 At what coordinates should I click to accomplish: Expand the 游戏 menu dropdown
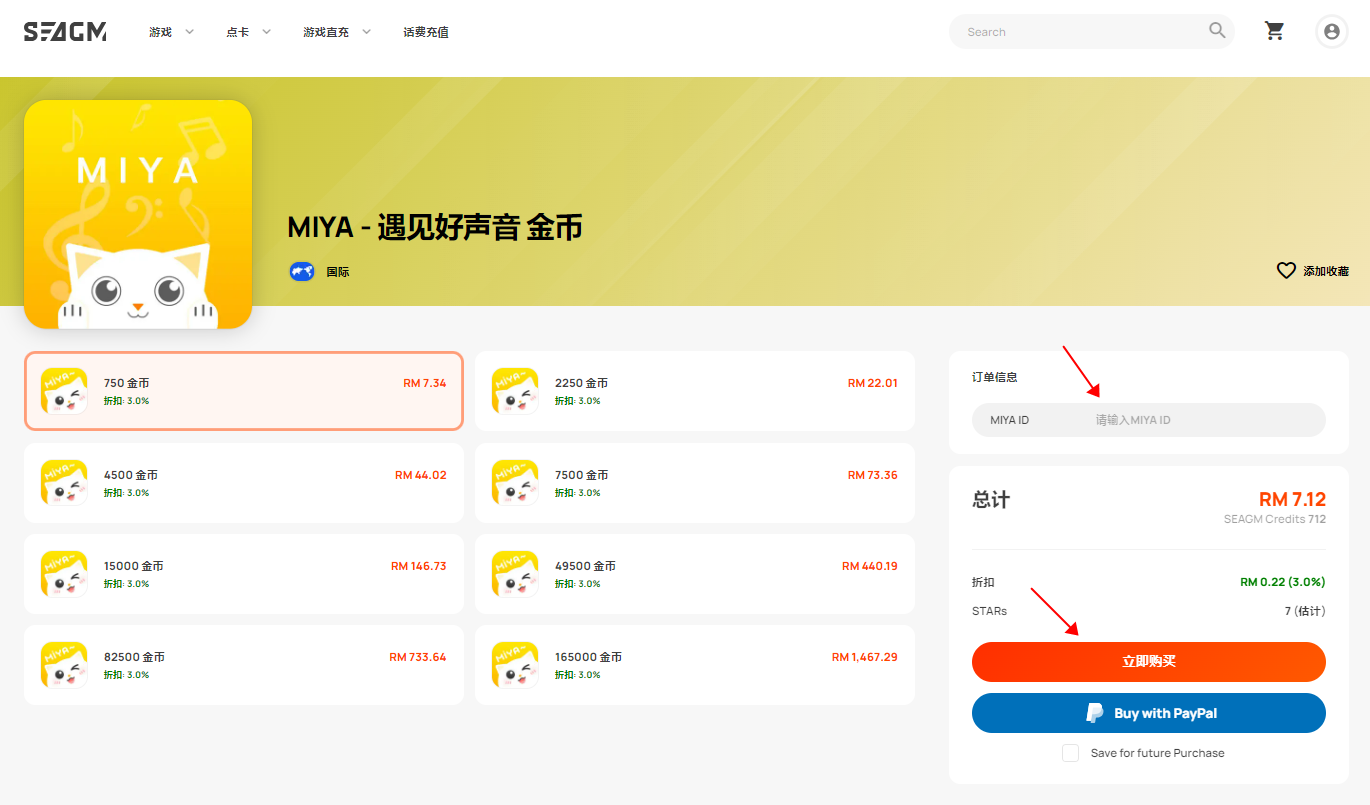pos(172,32)
